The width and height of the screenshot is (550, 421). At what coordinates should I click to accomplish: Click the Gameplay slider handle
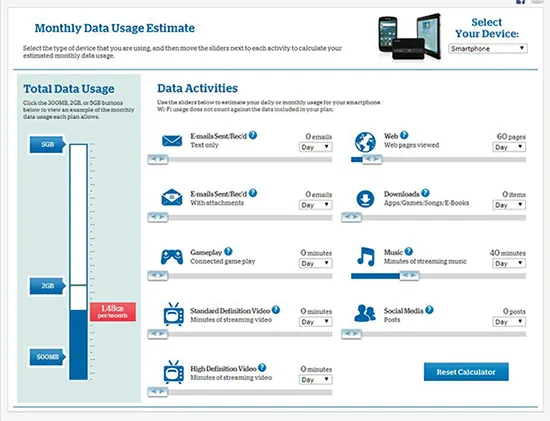click(158, 276)
